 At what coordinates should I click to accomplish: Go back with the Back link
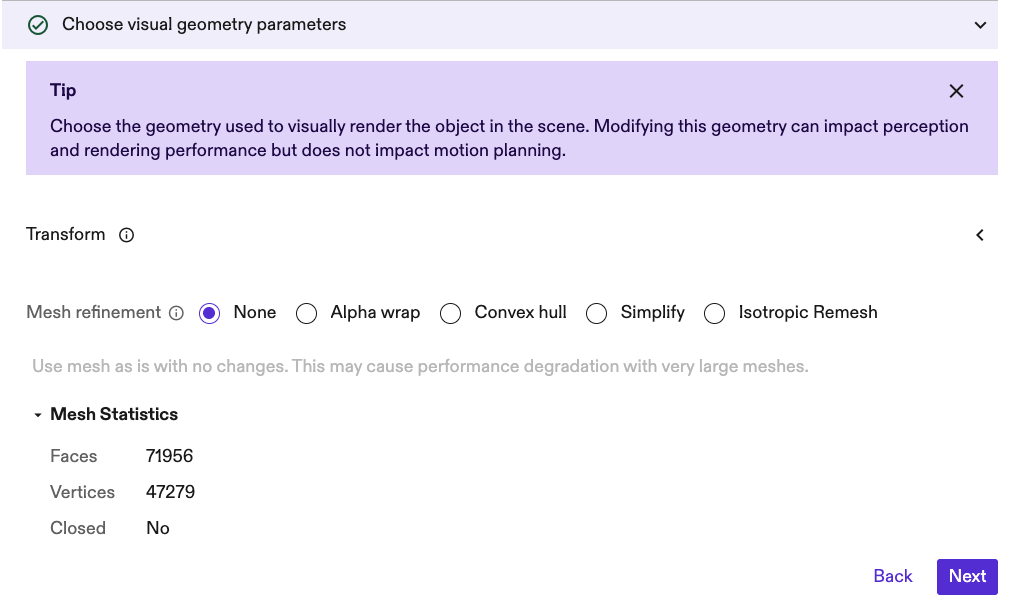point(892,577)
